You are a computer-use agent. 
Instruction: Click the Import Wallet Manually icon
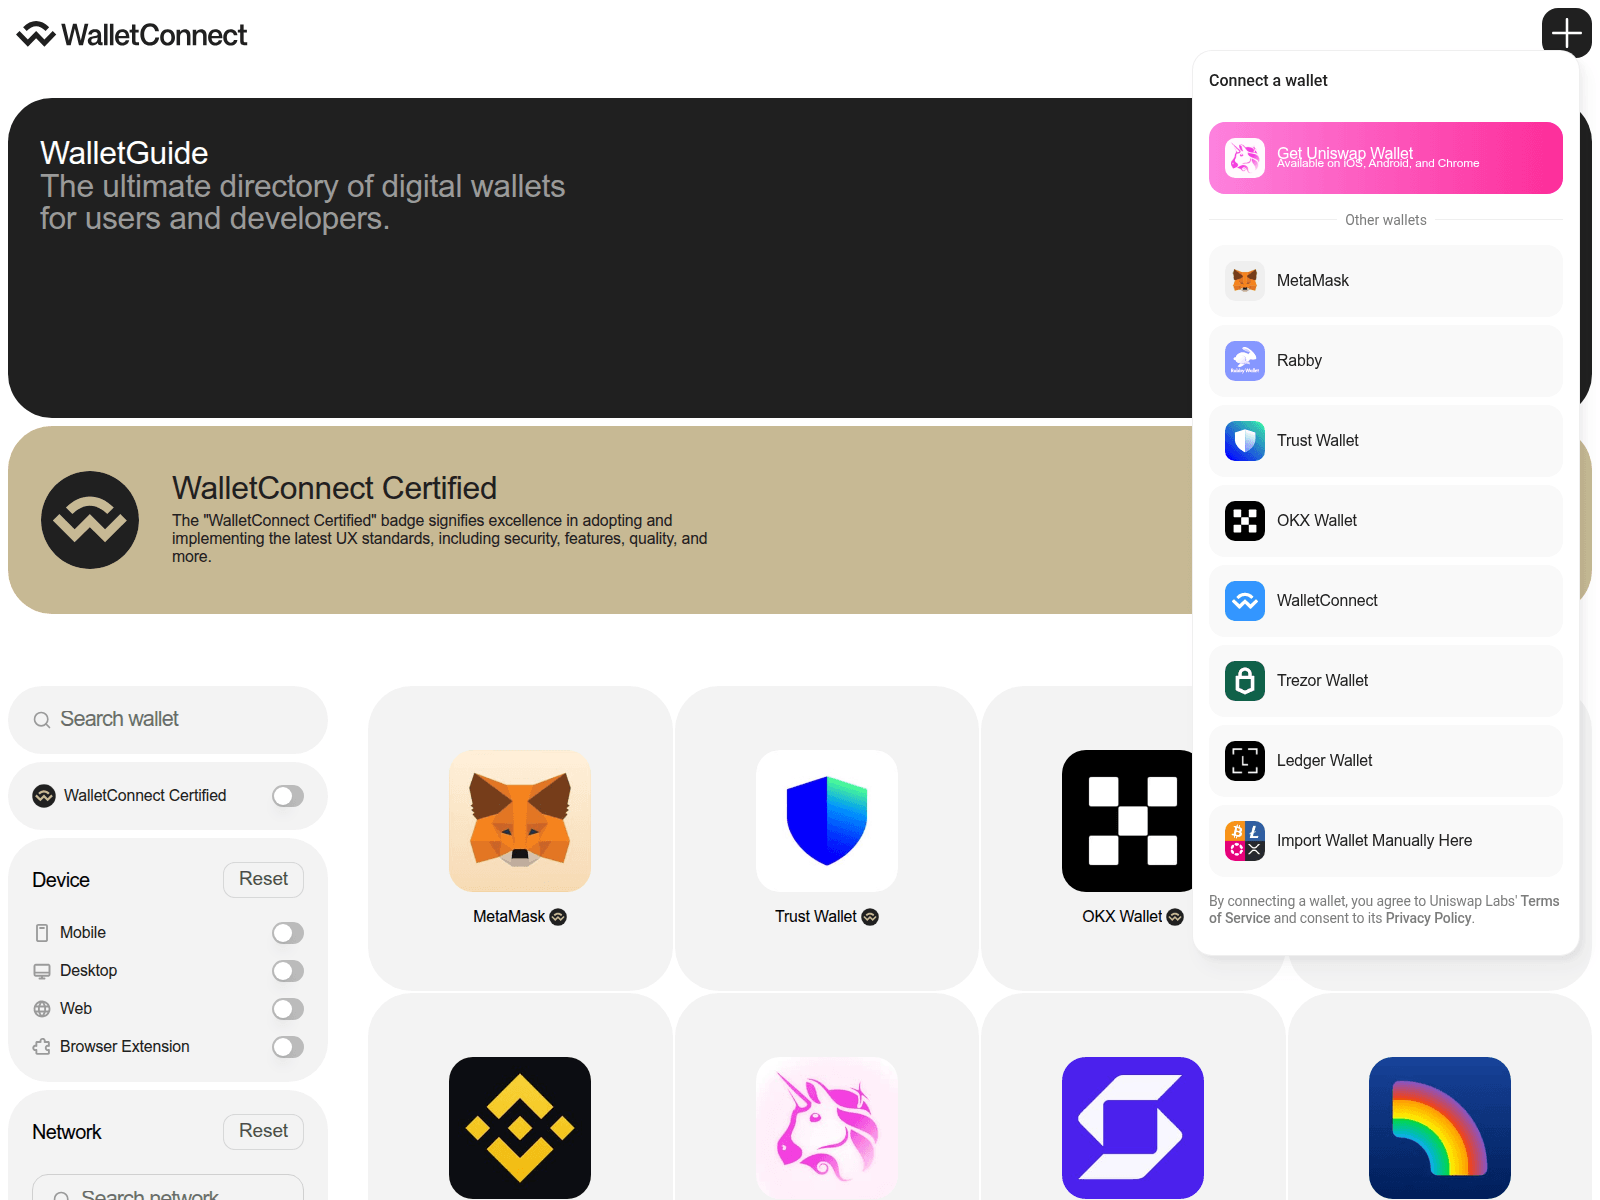tap(1245, 841)
